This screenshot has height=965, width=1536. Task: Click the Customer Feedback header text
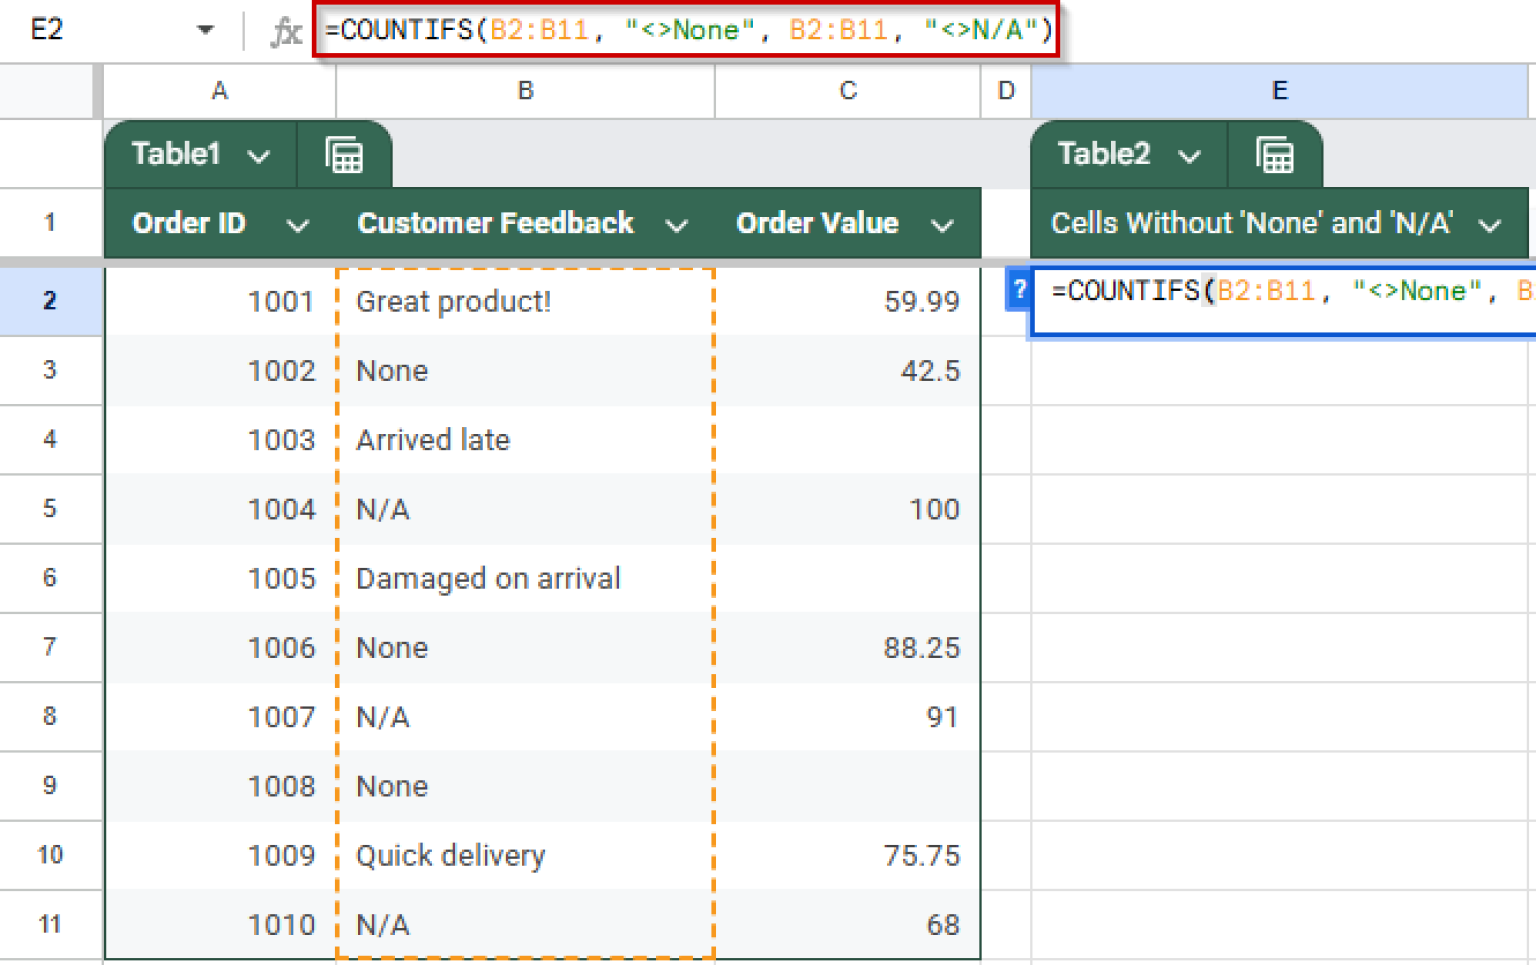(x=495, y=223)
